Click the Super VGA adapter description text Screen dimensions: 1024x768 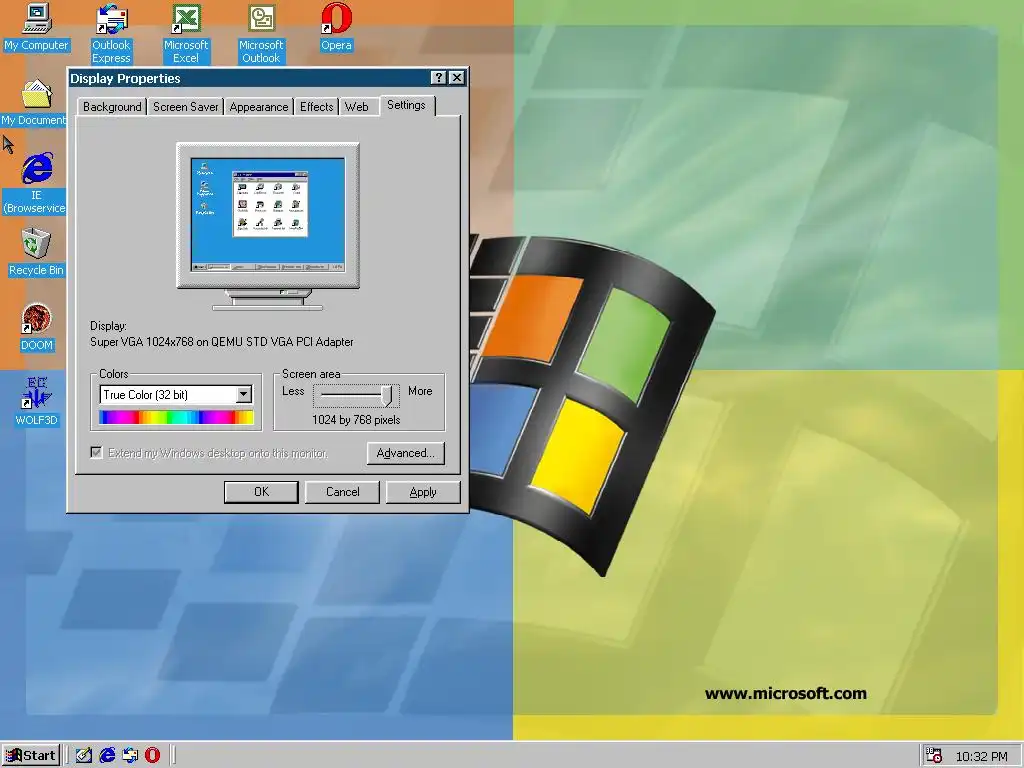pyautogui.click(x=222, y=342)
